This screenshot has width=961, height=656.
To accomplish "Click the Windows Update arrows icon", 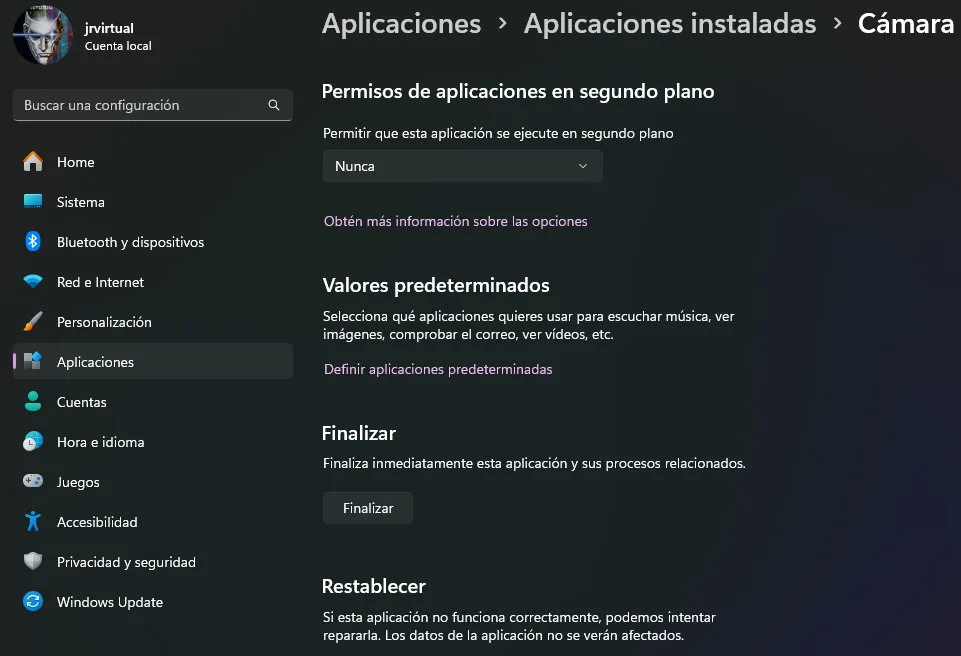I will coord(33,601).
